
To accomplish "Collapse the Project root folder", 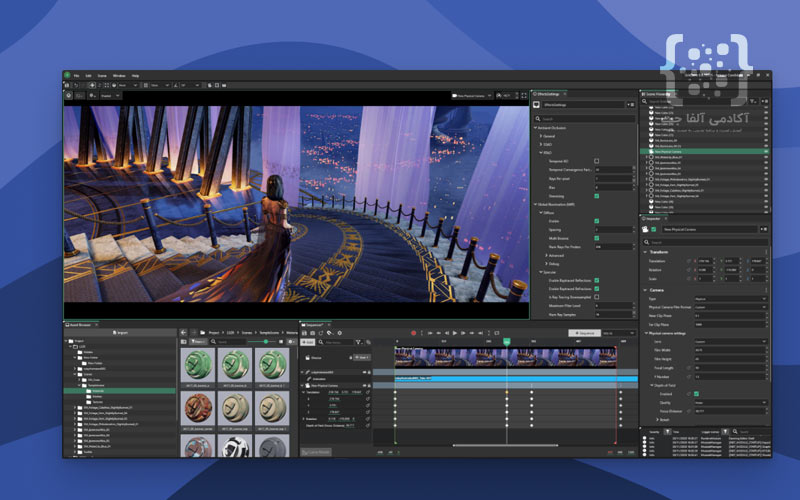I will (67, 341).
